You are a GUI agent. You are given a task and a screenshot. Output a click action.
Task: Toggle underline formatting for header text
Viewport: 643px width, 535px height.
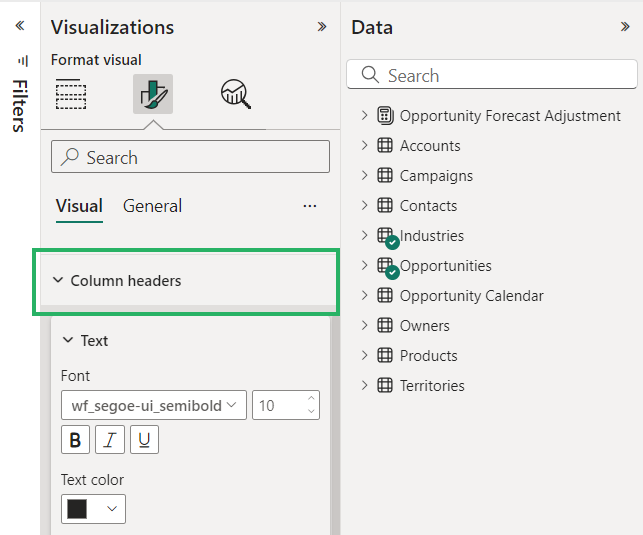(x=144, y=440)
